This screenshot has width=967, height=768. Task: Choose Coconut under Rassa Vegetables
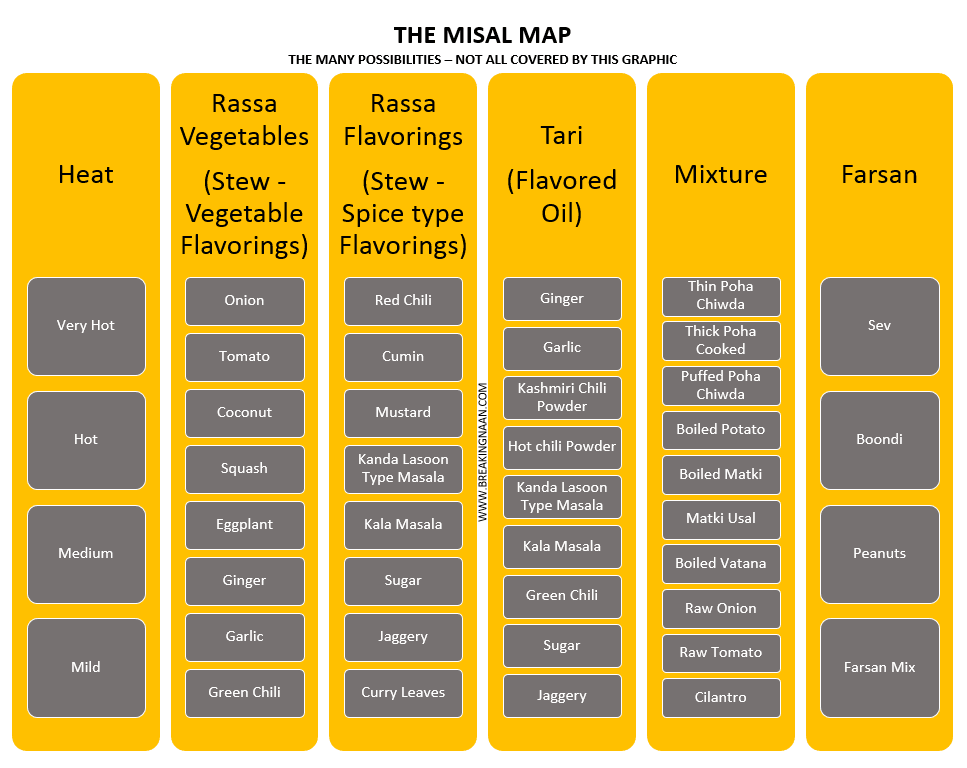(x=245, y=413)
